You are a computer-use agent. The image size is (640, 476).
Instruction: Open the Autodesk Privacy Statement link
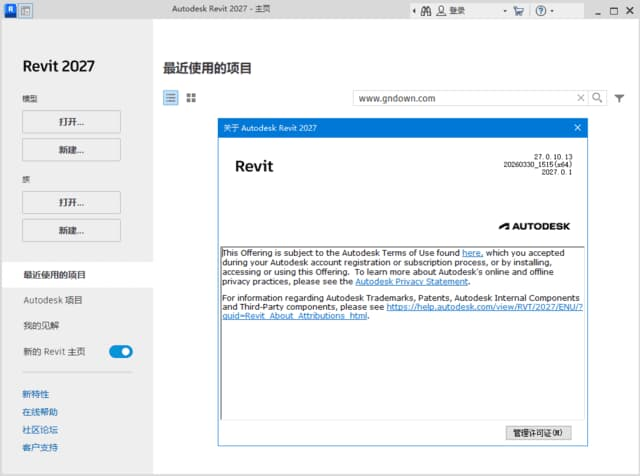coord(411,282)
